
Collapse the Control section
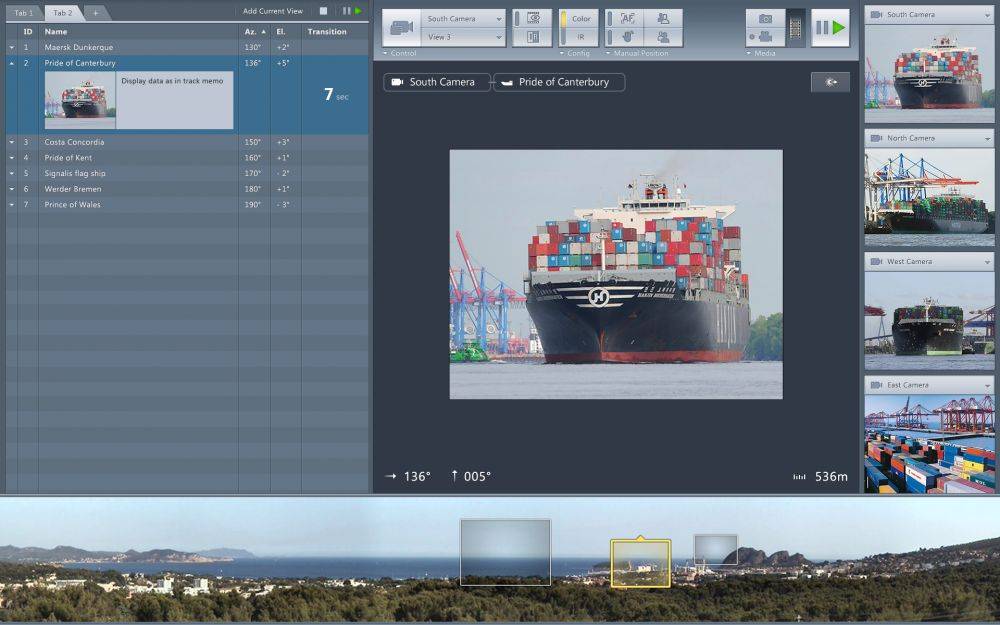(x=400, y=53)
